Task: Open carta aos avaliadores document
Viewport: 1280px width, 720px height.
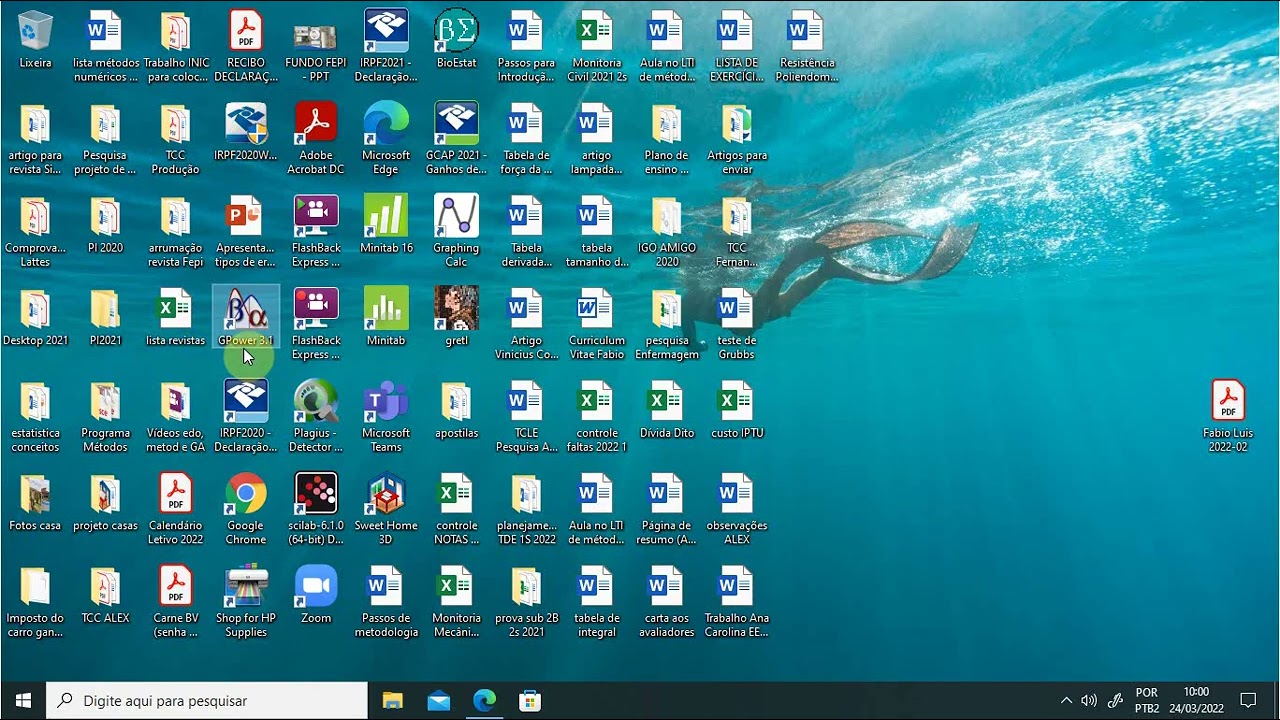Action: 667,602
